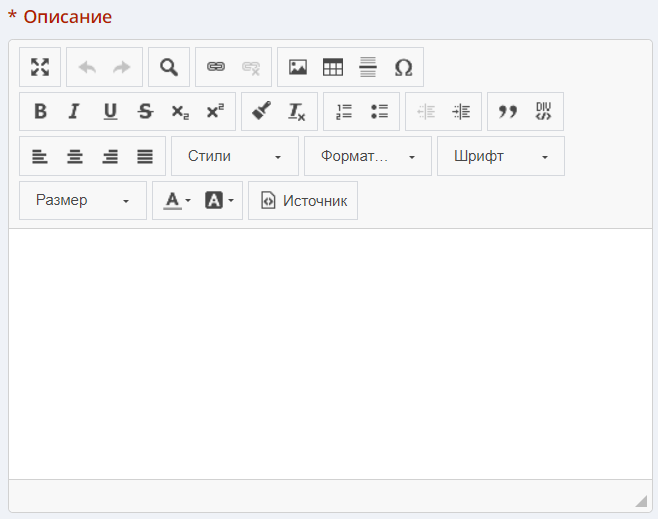Expand the Формат dropdown list
This screenshot has height=519, width=658.
click(368, 156)
